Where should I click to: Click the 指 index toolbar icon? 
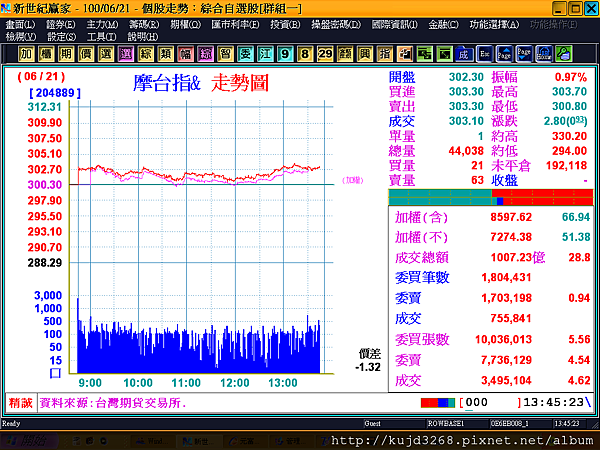click(x=385, y=54)
